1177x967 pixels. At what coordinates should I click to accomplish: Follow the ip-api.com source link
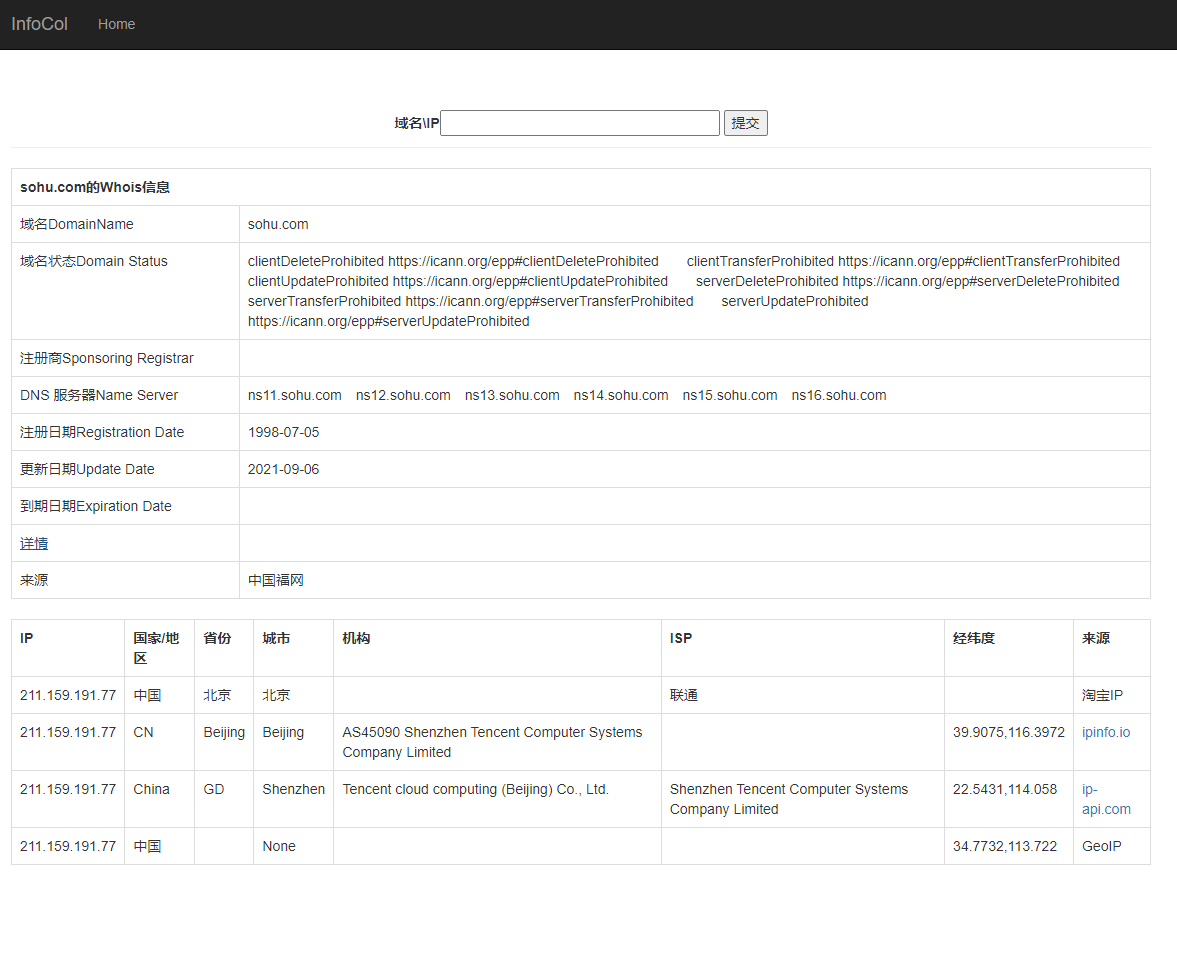pyautogui.click(x=1106, y=799)
